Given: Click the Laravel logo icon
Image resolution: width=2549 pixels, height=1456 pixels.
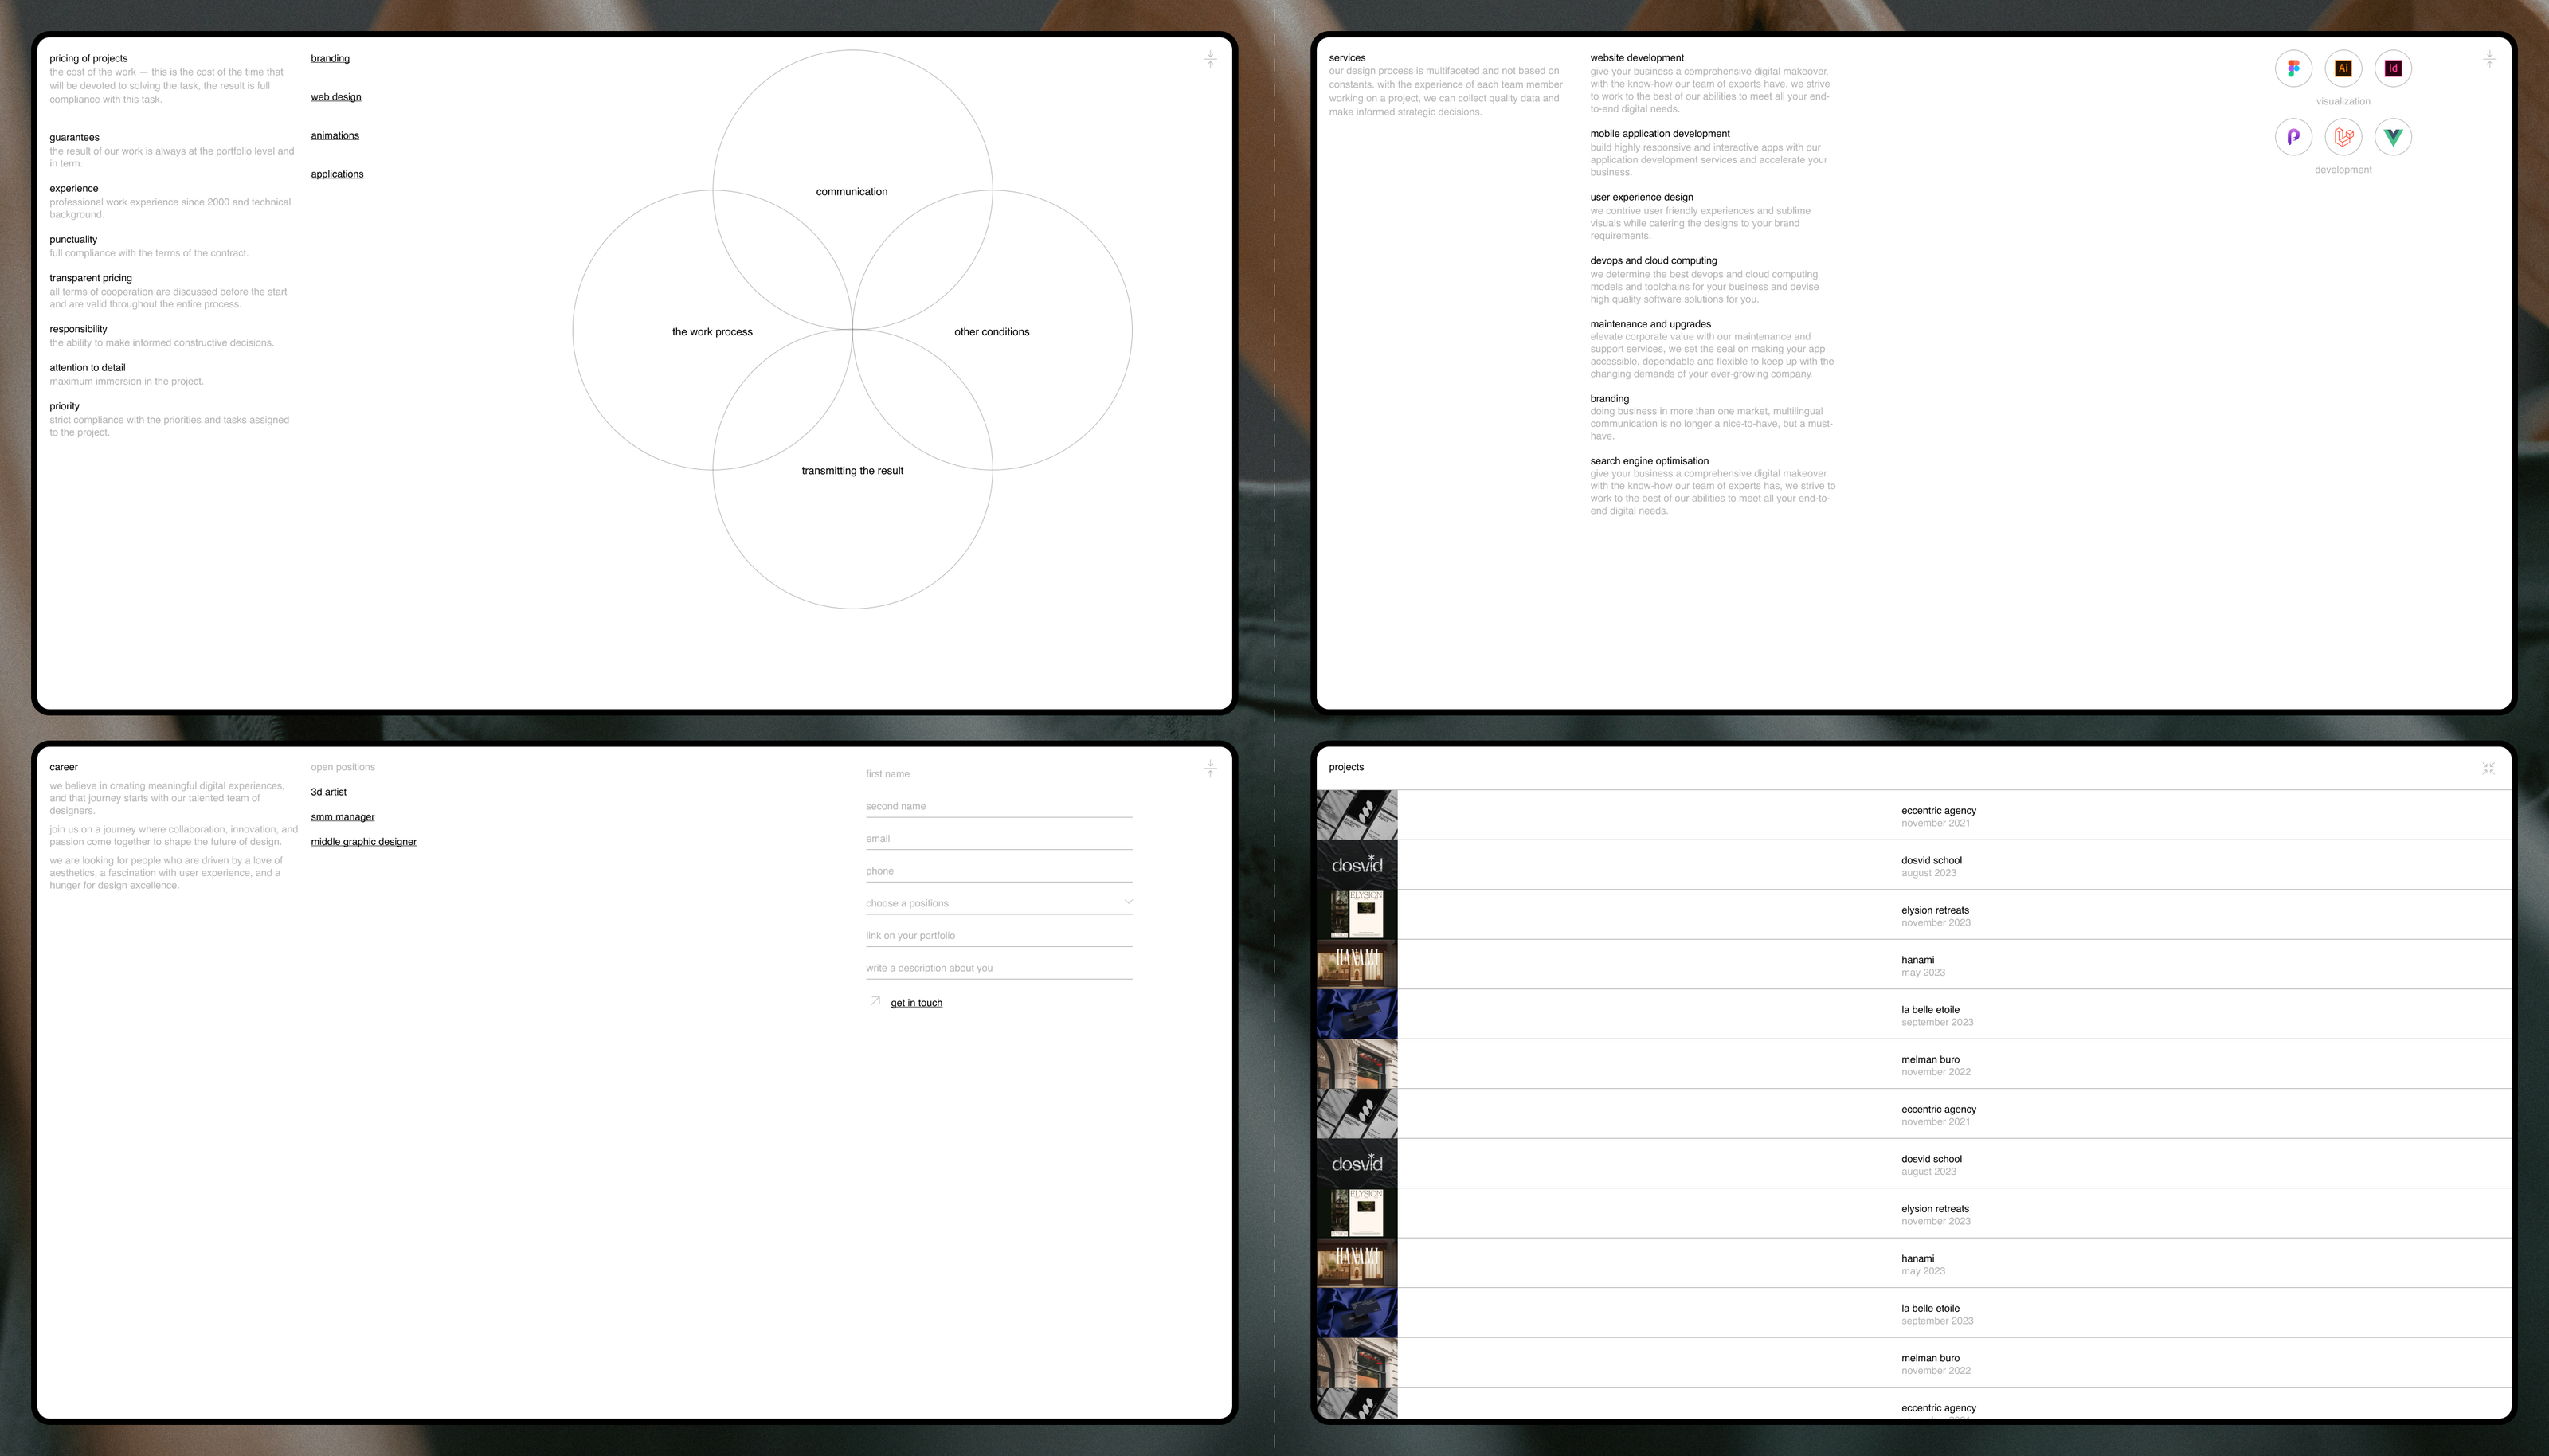Looking at the screenshot, I should (x=2343, y=137).
